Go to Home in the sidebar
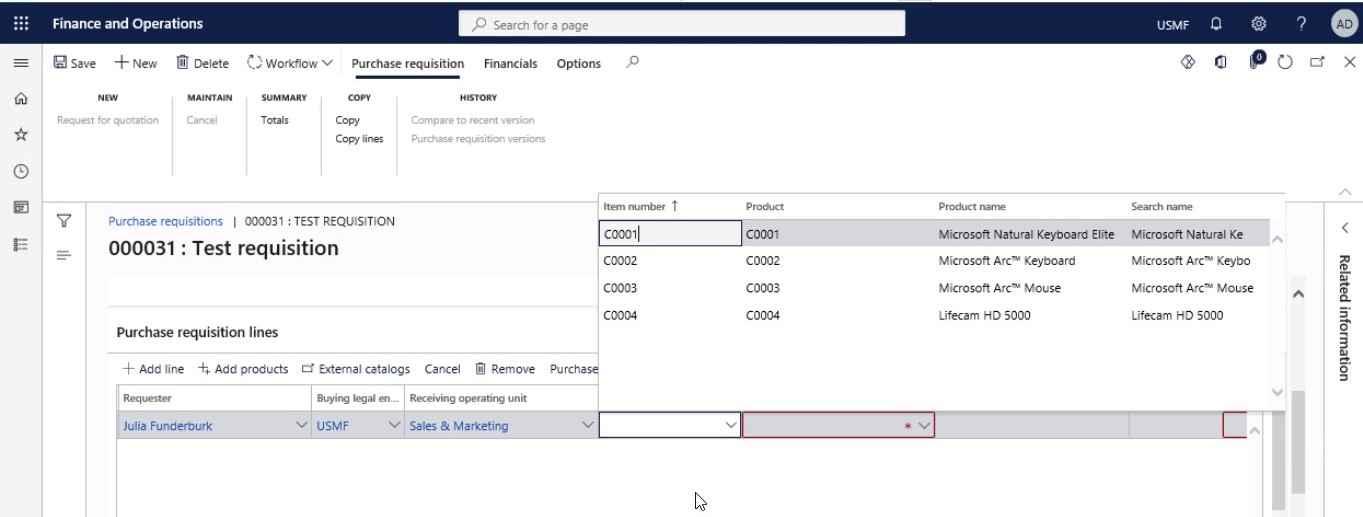This screenshot has width=1363, height=517. 20,99
